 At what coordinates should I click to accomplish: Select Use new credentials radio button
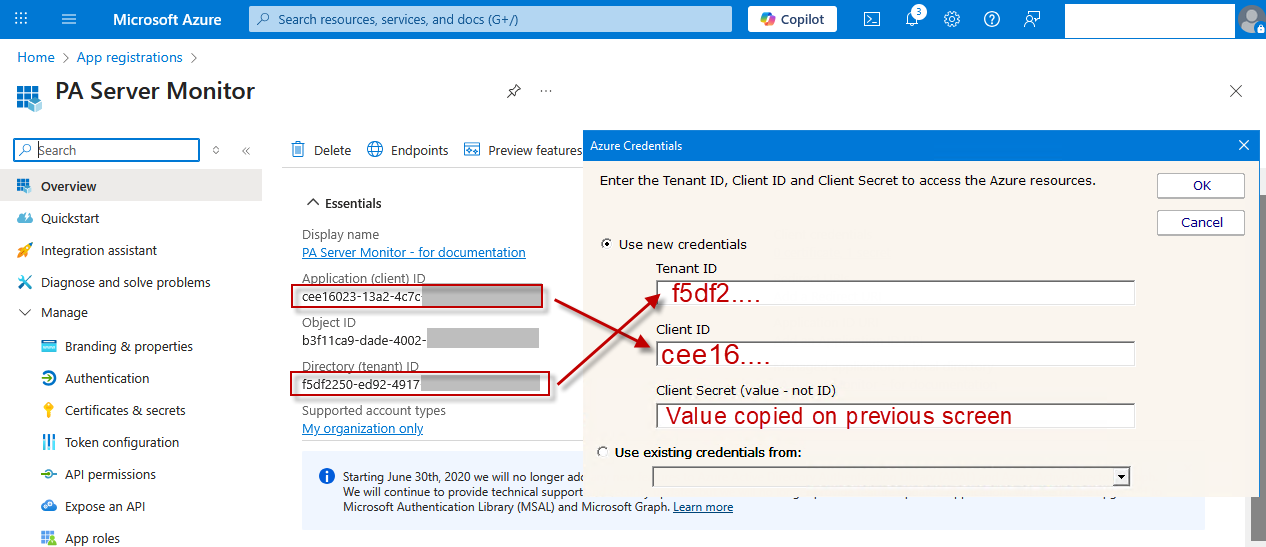tap(606, 244)
